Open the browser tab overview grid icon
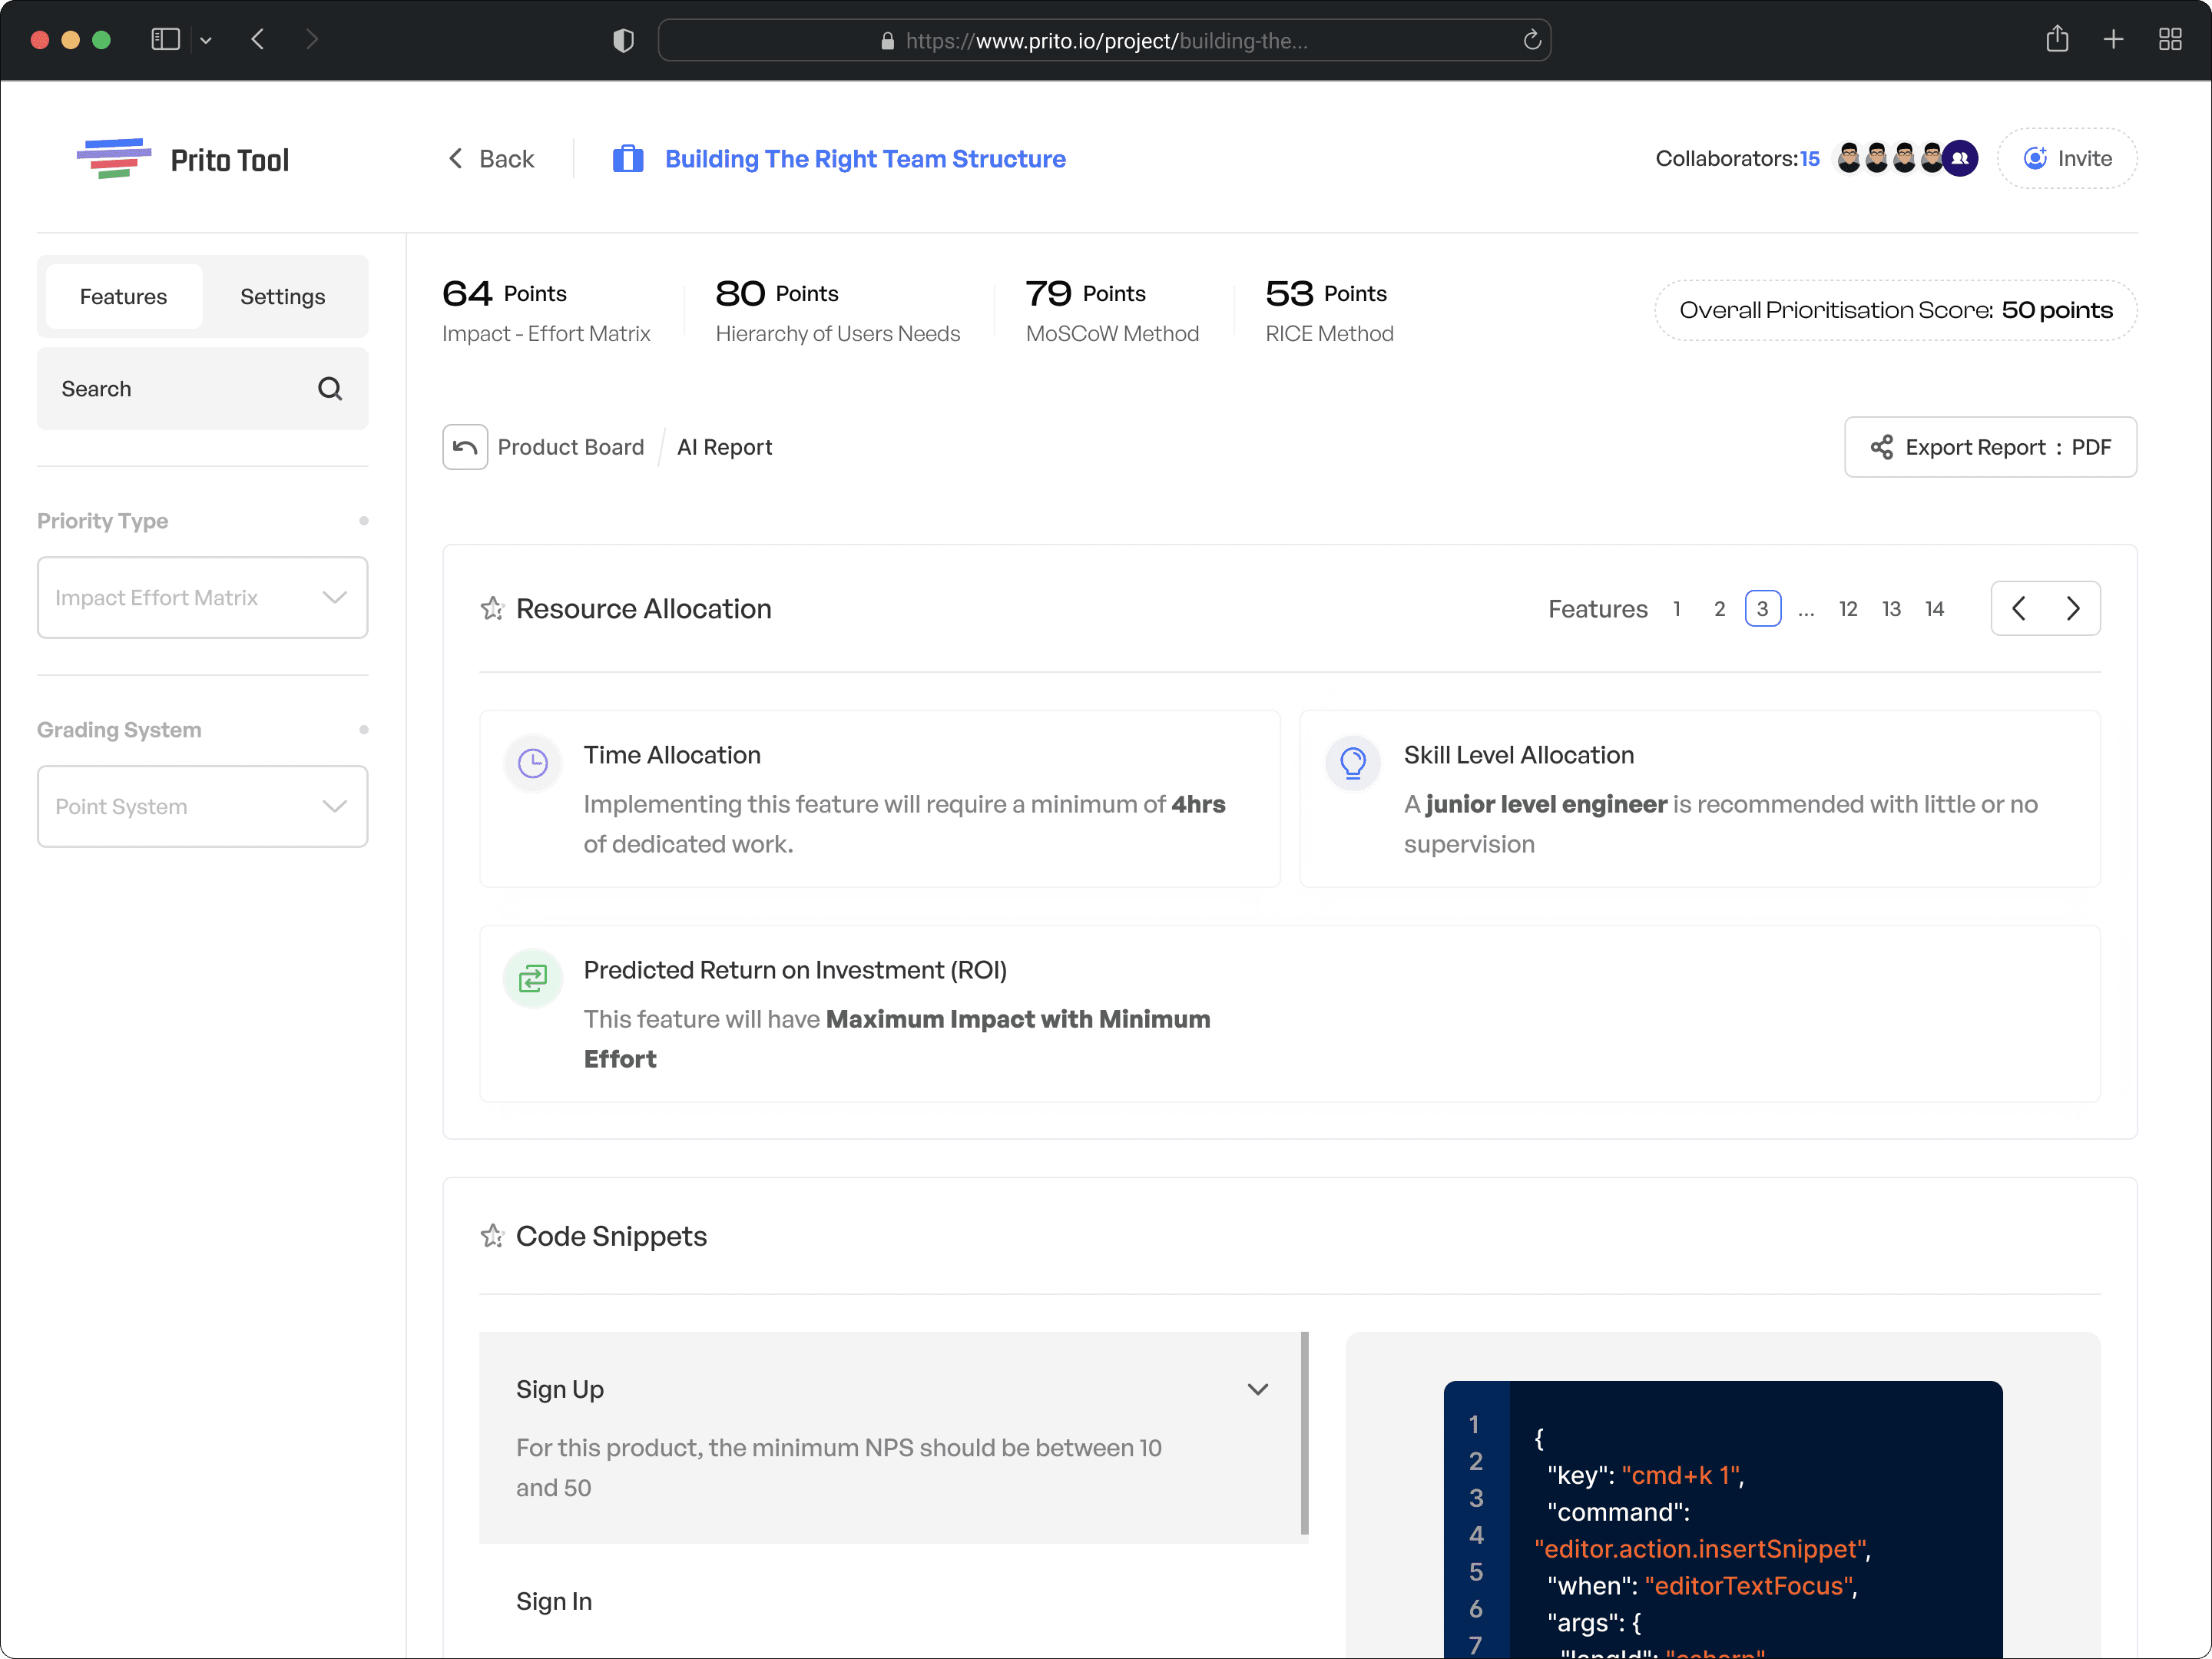This screenshot has width=2212, height=1659. coord(2169,40)
